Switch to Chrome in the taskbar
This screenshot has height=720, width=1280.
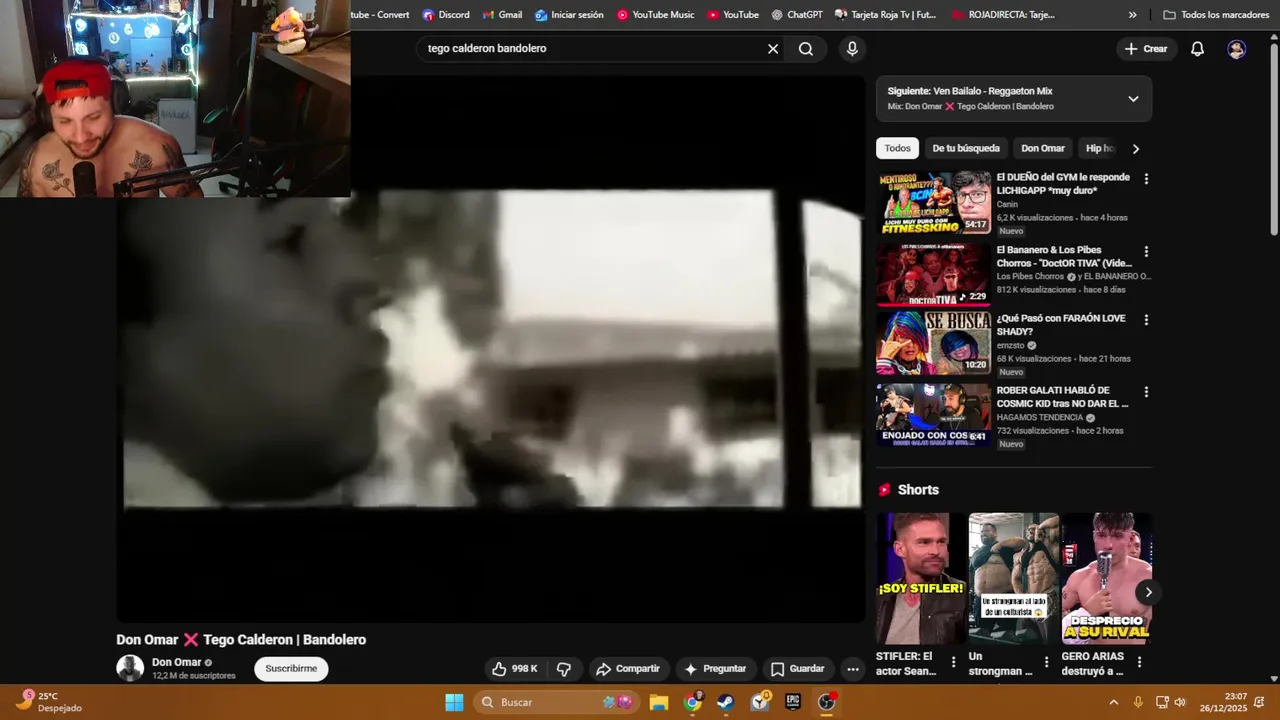(692, 702)
